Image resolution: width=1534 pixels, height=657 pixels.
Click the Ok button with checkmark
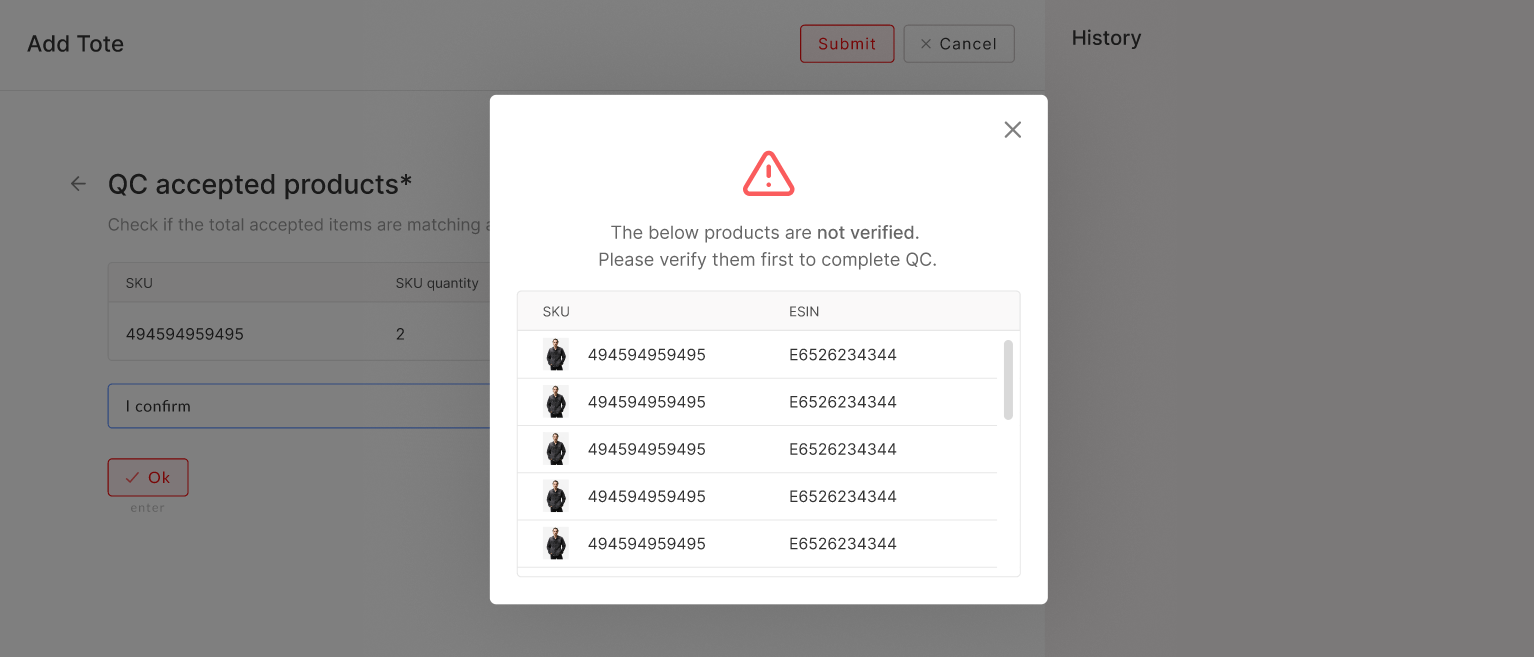pyautogui.click(x=148, y=478)
